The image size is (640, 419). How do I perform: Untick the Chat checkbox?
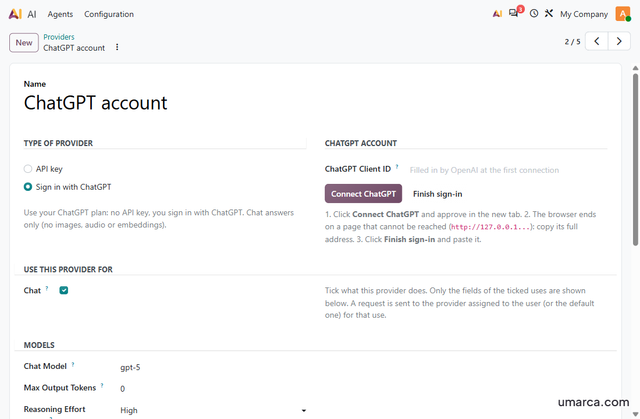[x=64, y=290]
